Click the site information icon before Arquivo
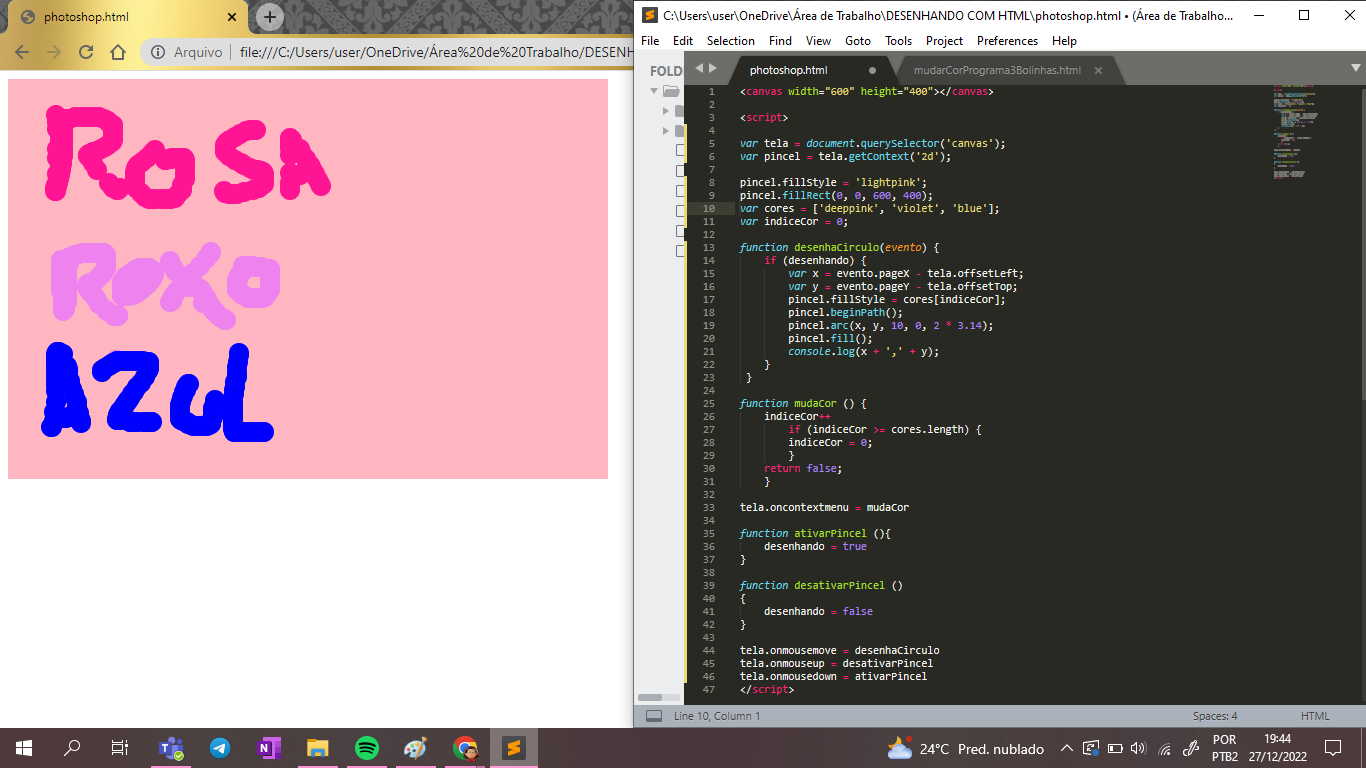The image size is (1366, 768). [x=158, y=52]
